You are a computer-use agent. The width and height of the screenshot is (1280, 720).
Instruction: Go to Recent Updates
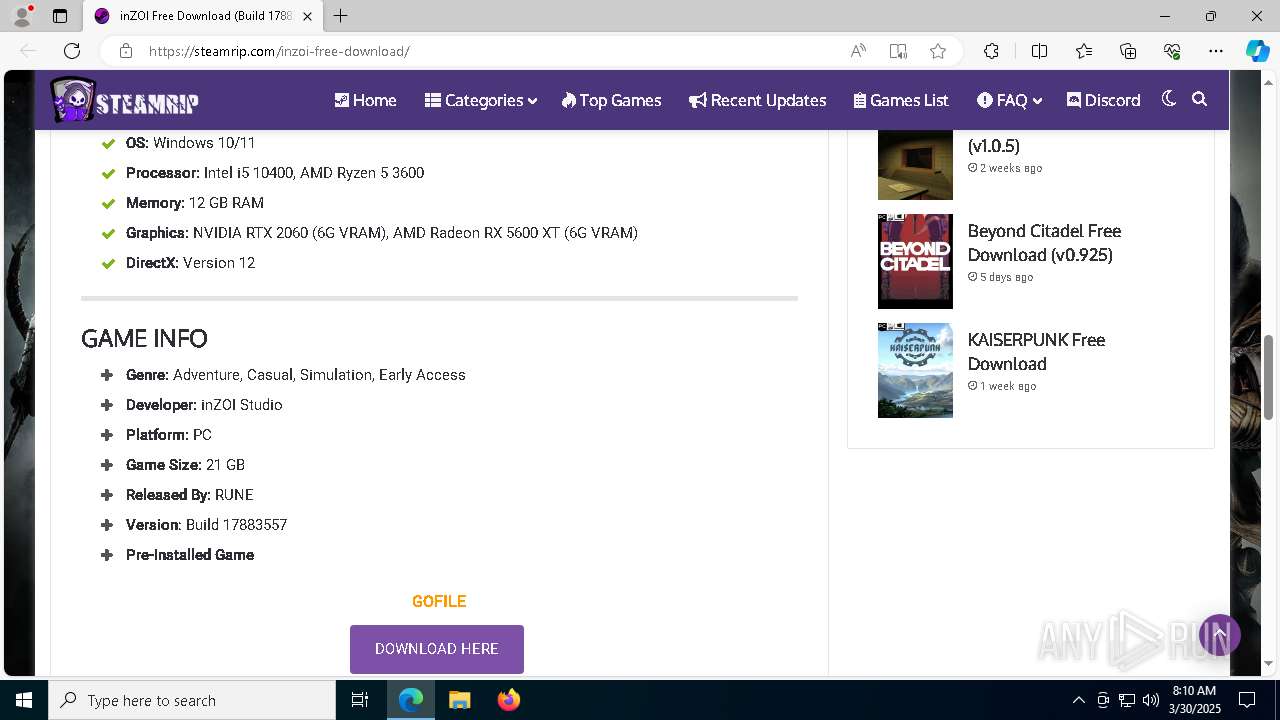coord(757,100)
